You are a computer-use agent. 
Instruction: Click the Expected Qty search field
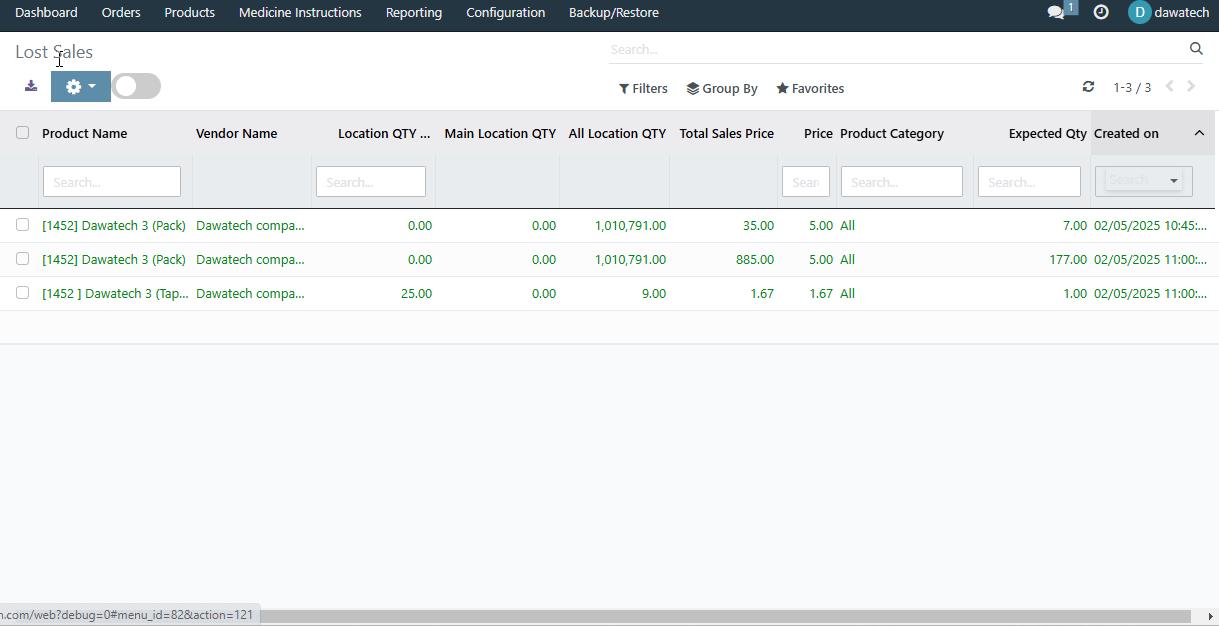pos(1030,182)
